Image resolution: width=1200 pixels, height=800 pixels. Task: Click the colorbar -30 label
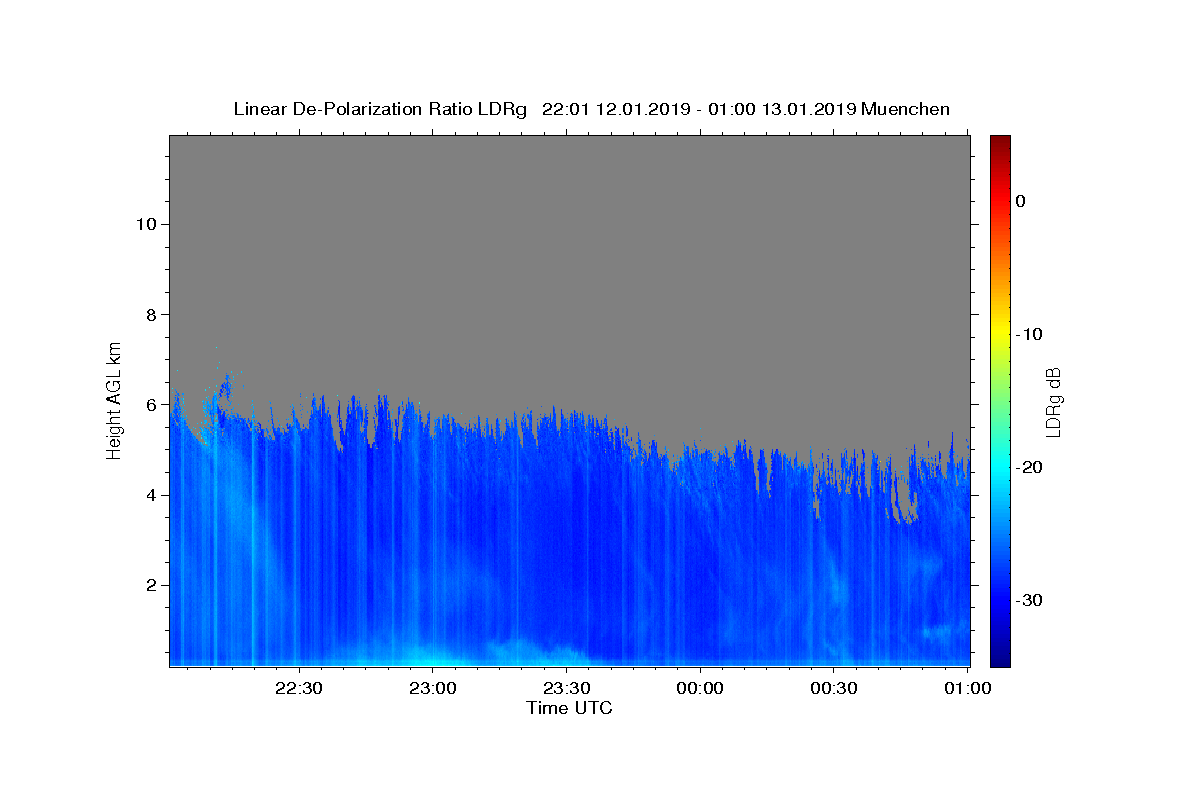1030,600
